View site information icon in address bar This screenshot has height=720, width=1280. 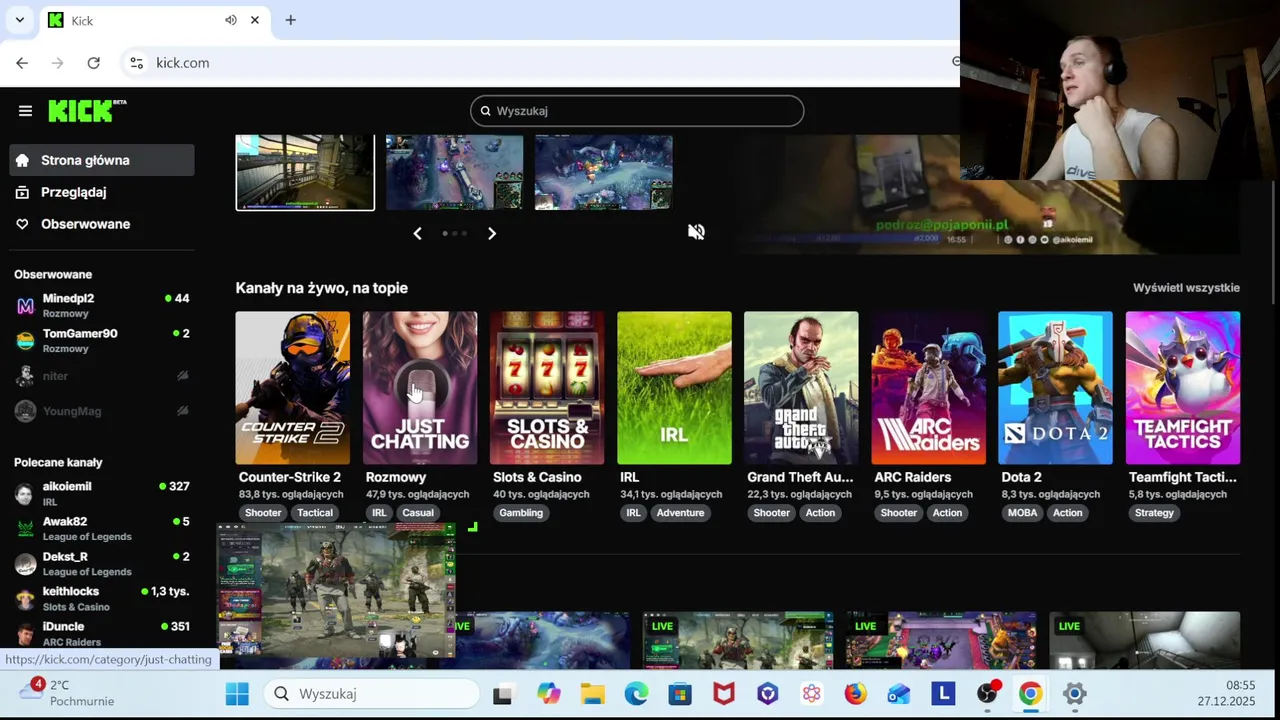coord(137,63)
